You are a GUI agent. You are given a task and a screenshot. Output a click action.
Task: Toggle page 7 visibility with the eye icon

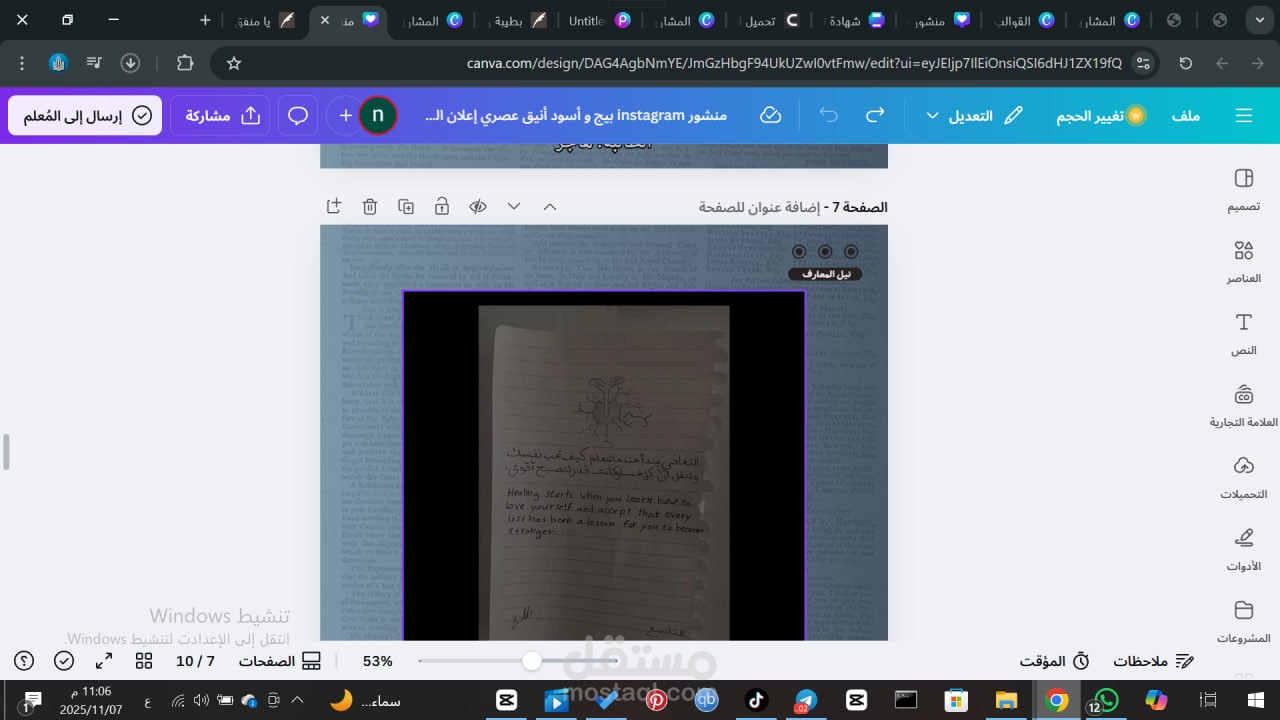point(478,207)
